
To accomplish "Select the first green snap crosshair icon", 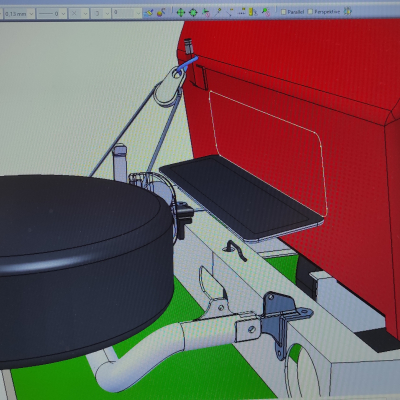I will pos(181,13).
